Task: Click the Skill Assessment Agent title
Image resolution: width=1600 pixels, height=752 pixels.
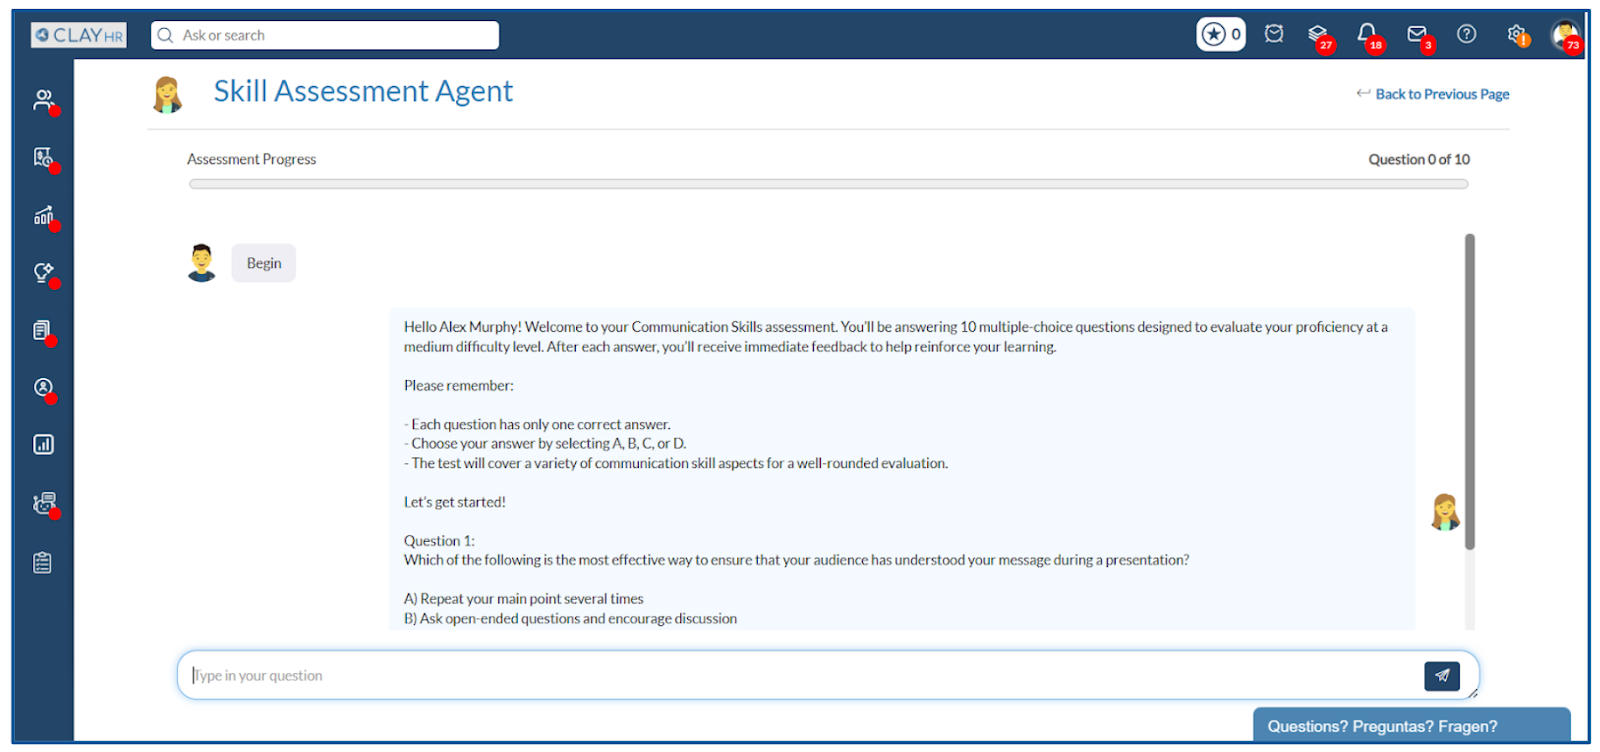Action: (x=363, y=91)
